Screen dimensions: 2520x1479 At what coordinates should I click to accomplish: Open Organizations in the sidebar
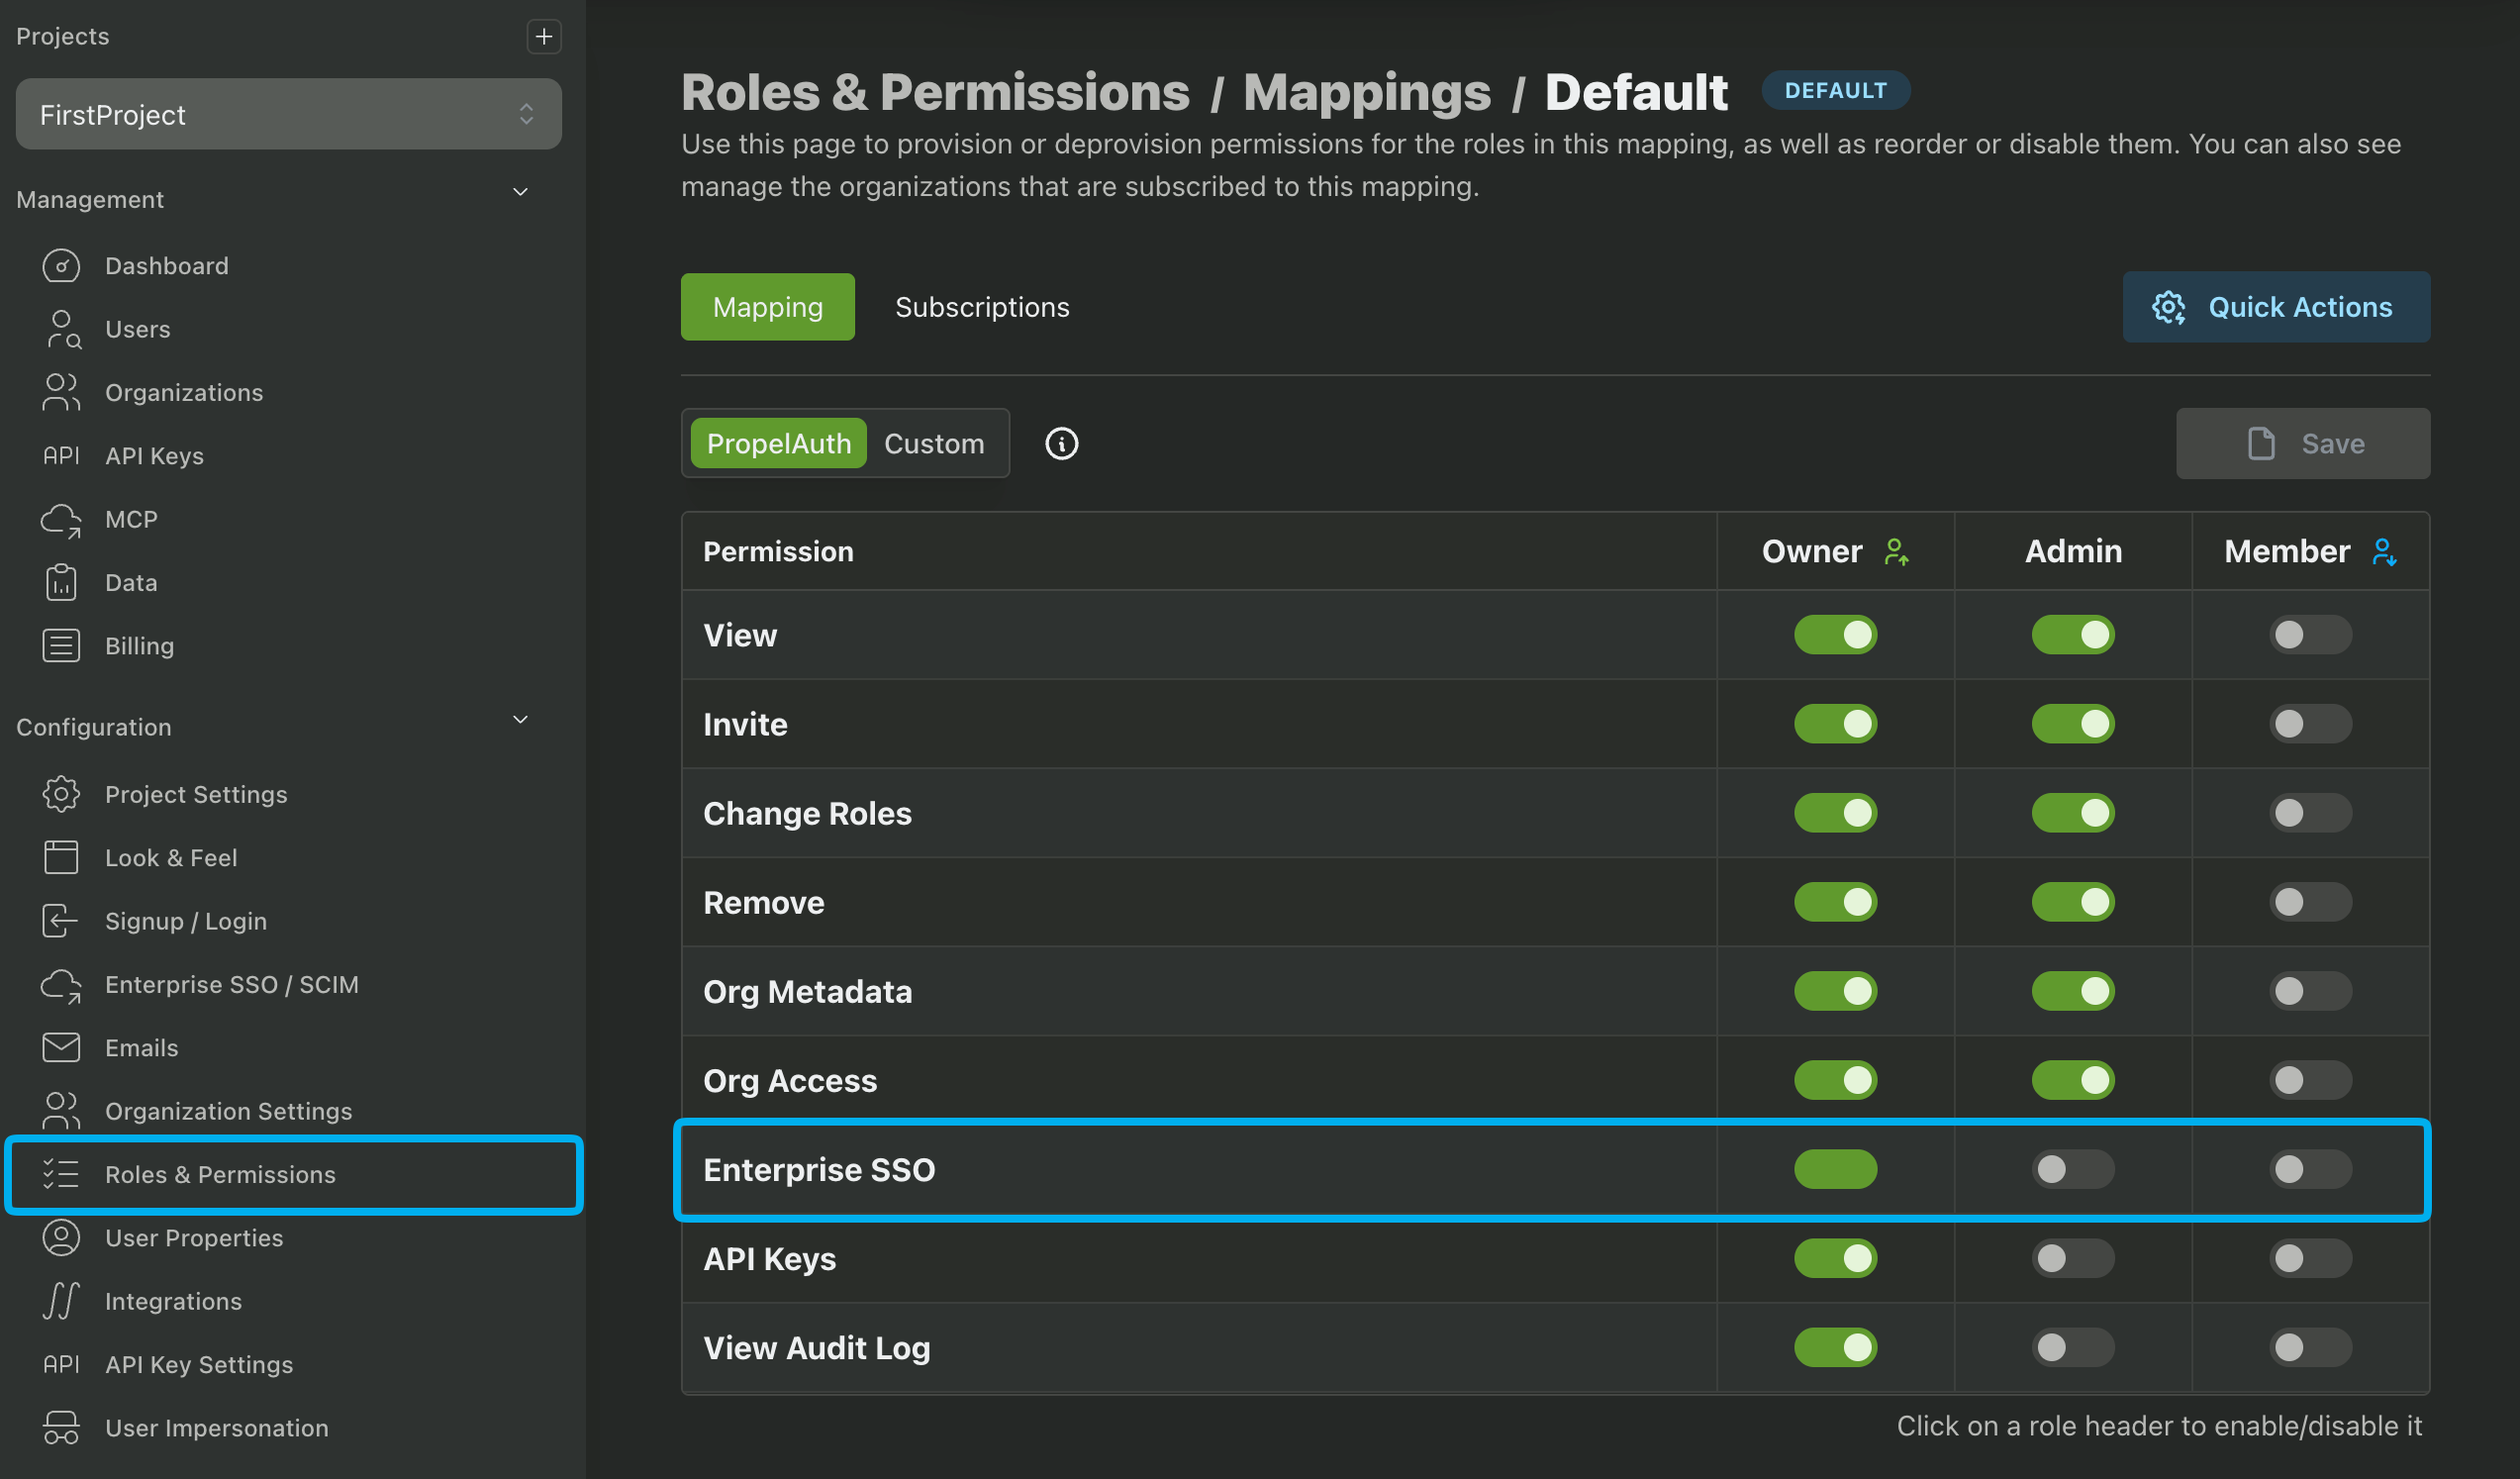coord(184,393)
